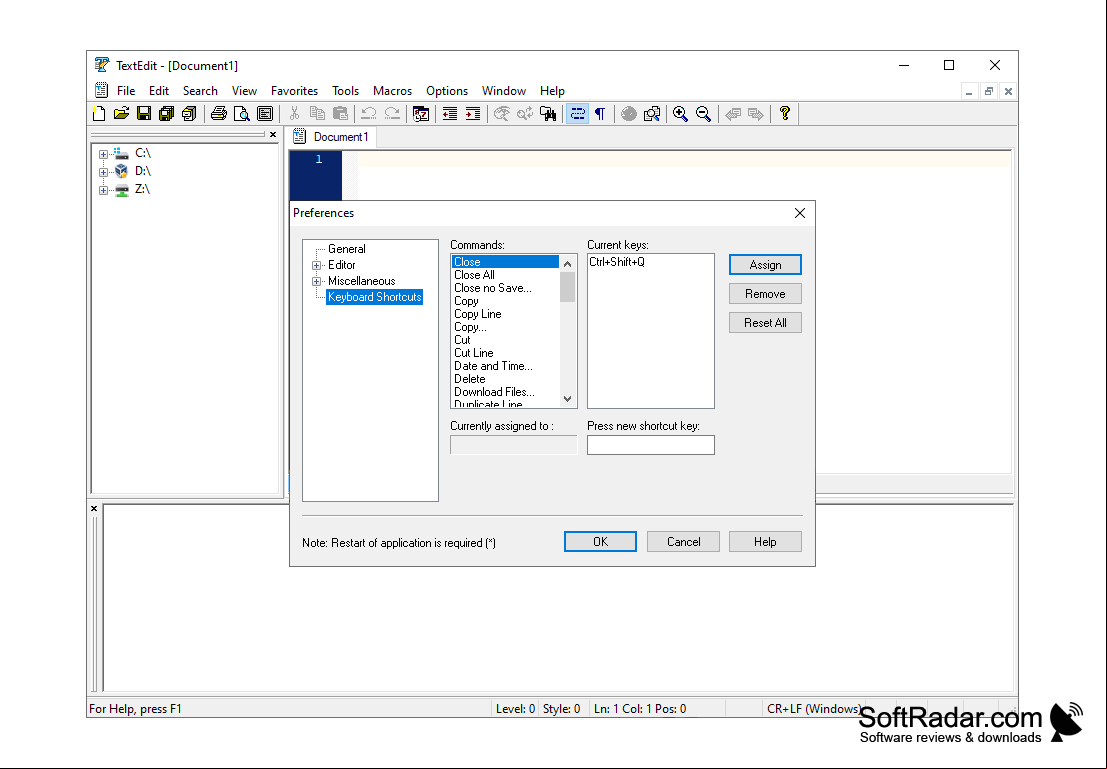Click the Increase Indent toolbar icon

coord(472,114)
